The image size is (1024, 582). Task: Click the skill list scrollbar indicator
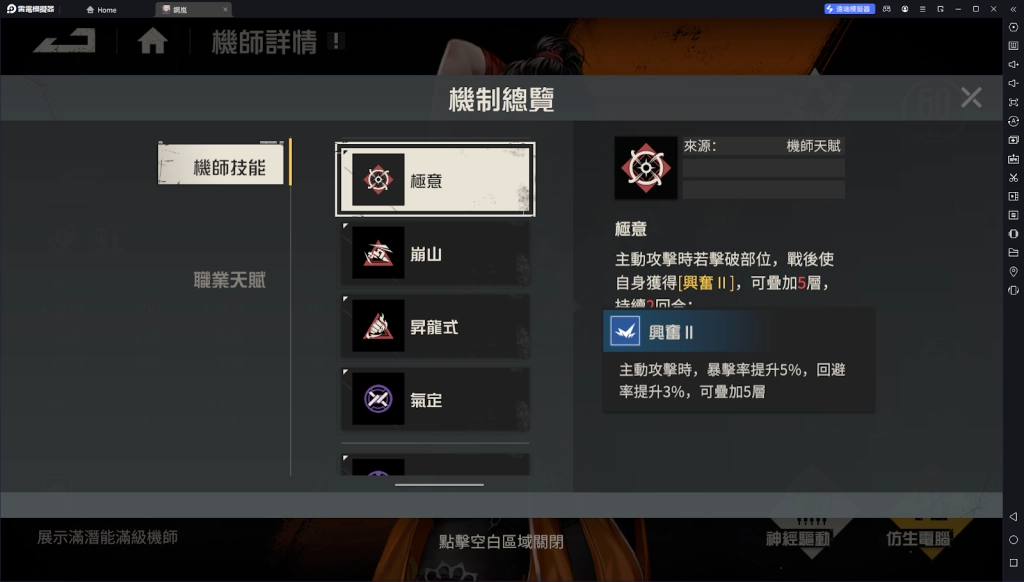coord(439,485)
